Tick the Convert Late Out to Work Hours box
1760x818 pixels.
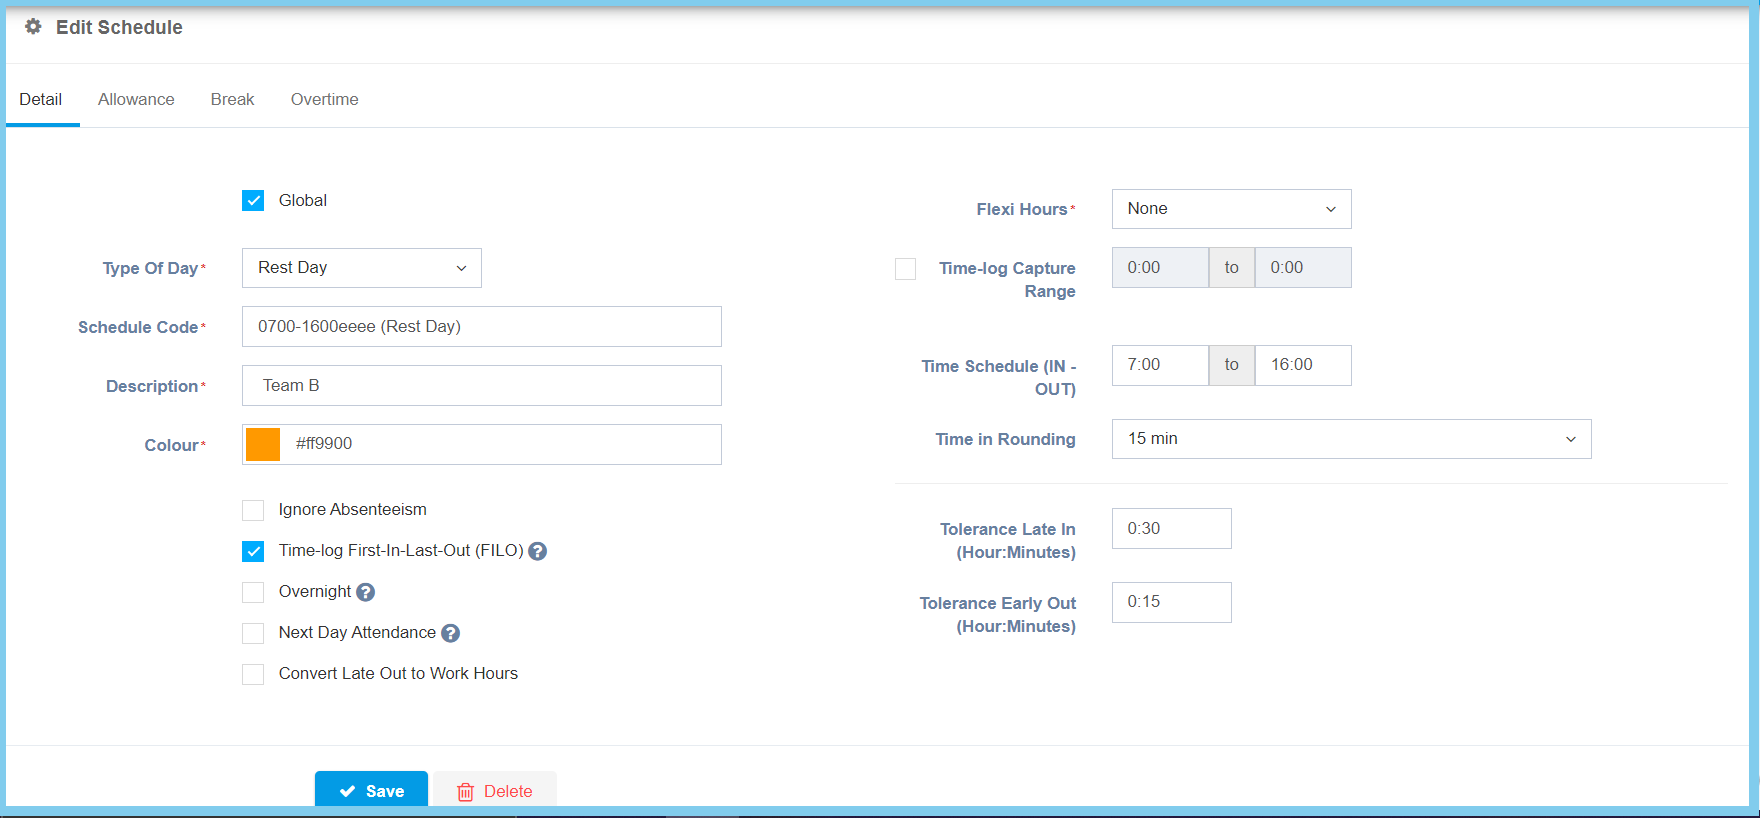[253, 674]
